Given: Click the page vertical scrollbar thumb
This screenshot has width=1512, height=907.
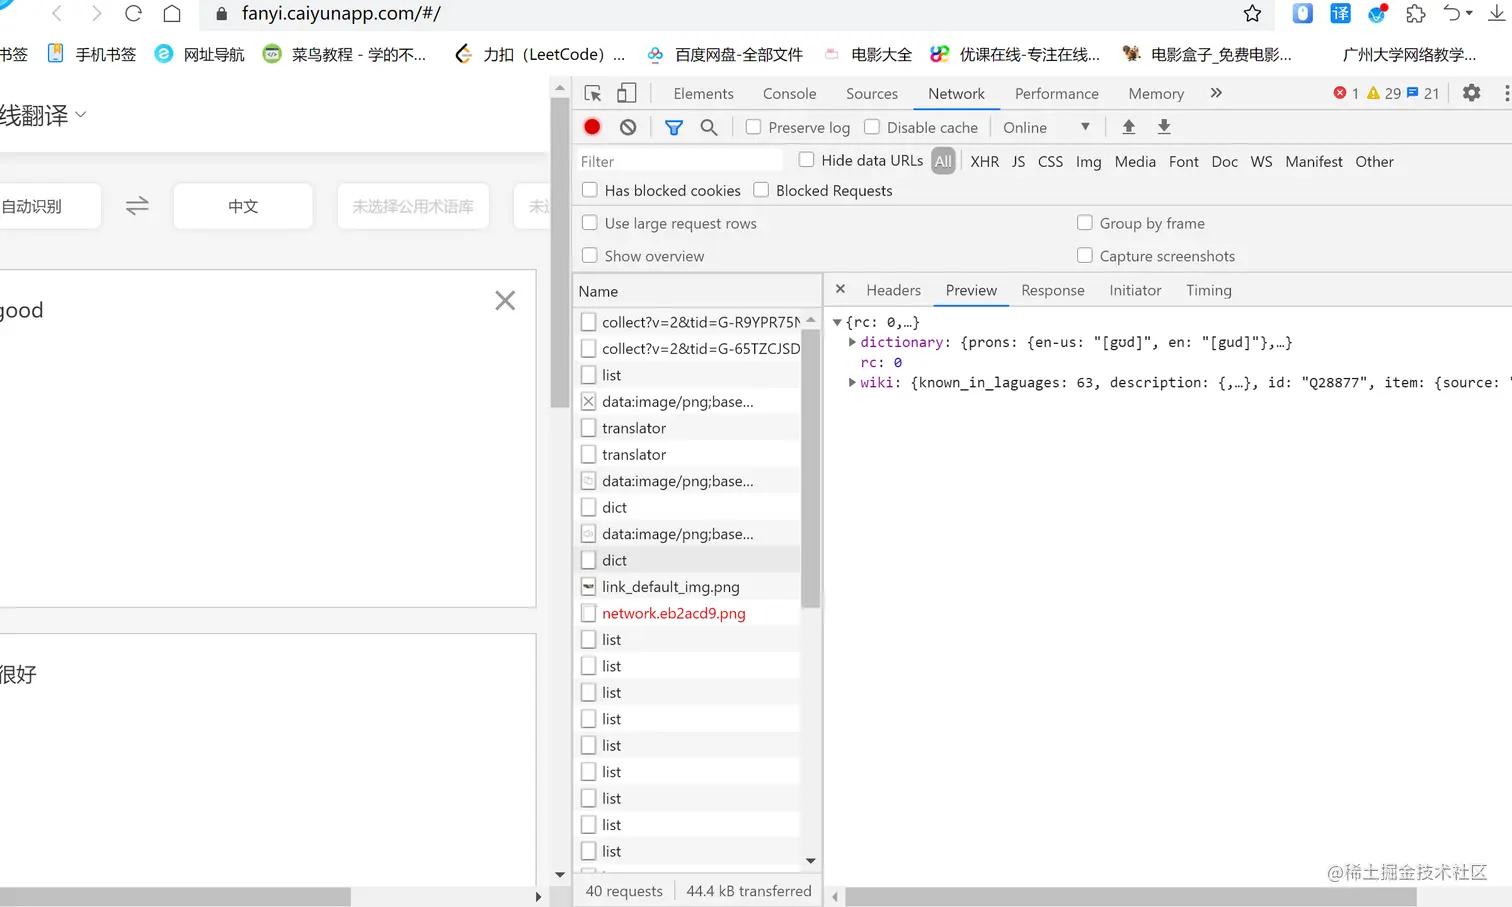Looking at the screenshot, I should [x=559, y=252].
